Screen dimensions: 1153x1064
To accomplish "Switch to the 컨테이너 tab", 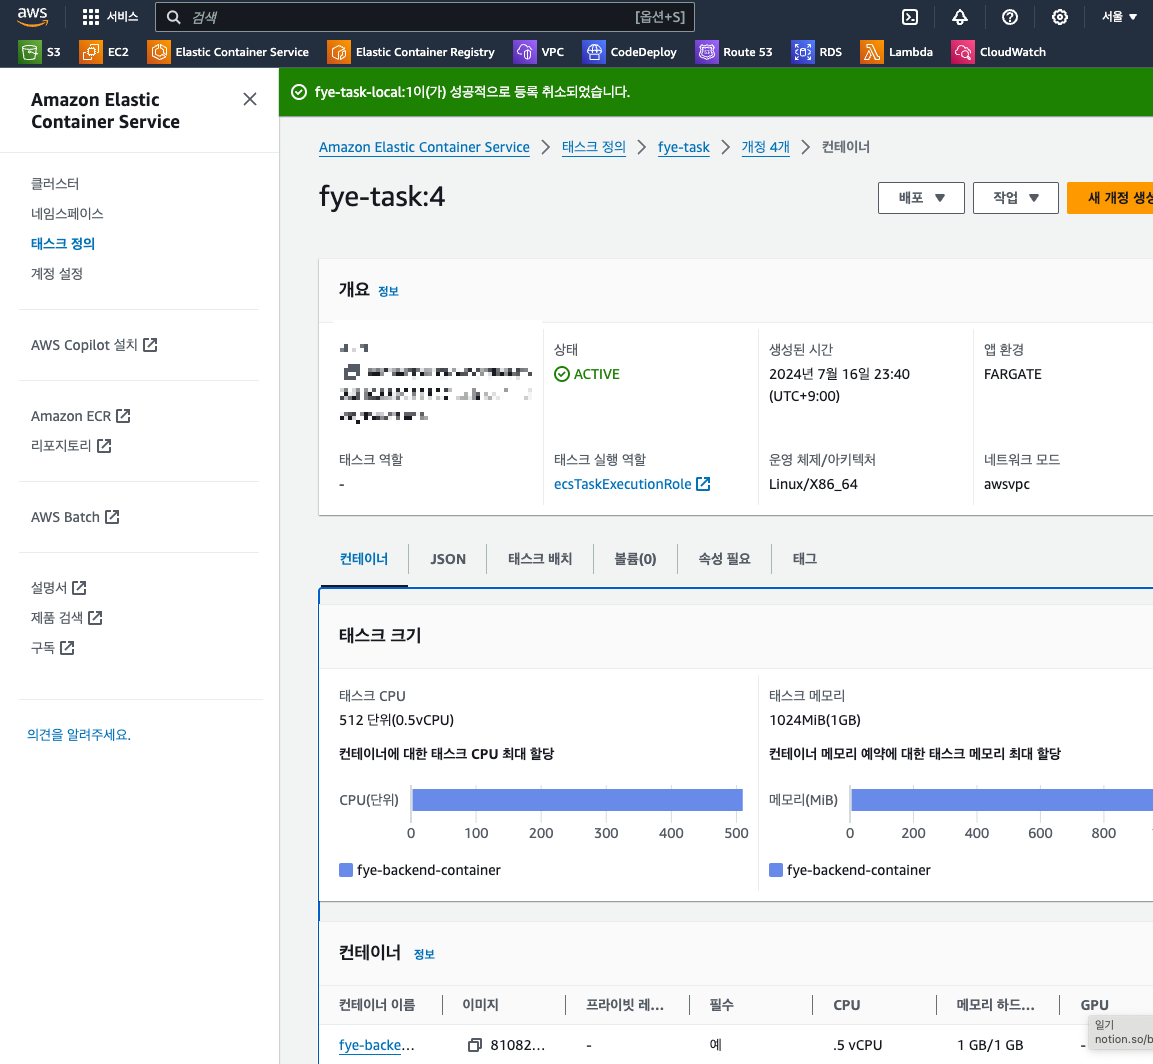I will click(363, 559).
